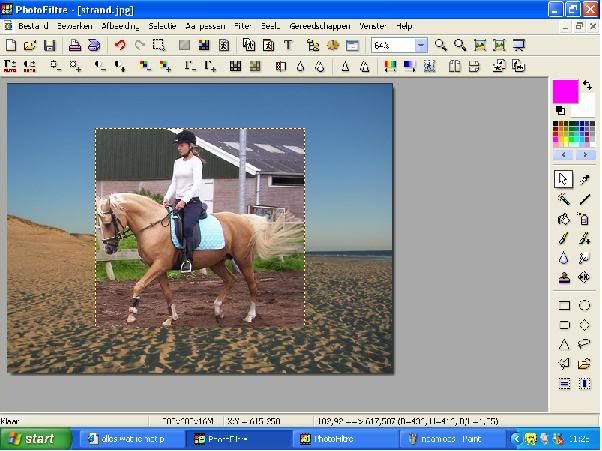Click the white background color swatch
The height and width of the screenshot is (451, 602).
587,107
